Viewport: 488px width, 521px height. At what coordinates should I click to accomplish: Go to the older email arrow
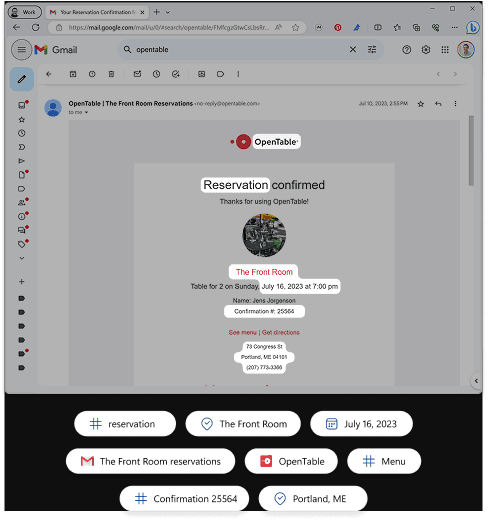pyautogui.click(x=455, y=74)
